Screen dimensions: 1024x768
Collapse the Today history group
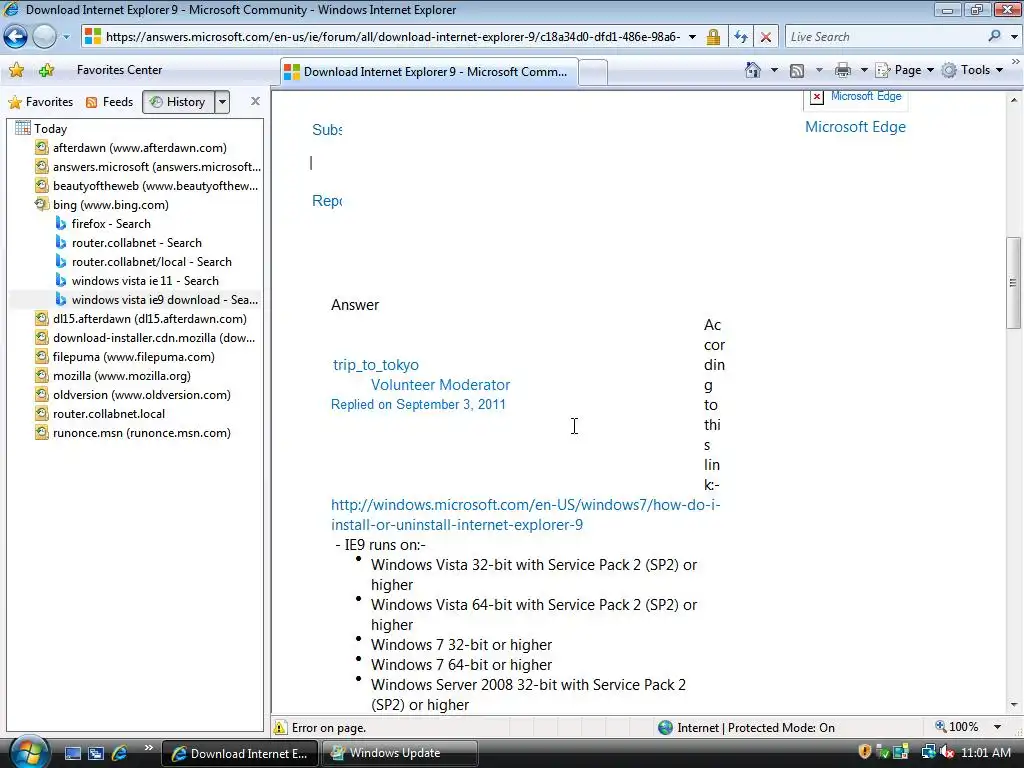tap(41, 129)
